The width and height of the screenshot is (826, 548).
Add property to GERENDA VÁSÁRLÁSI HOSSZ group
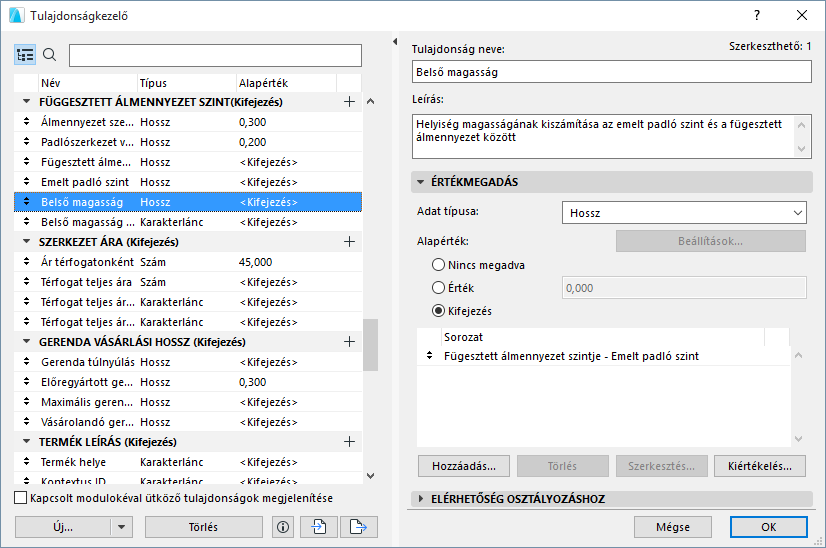349,342
